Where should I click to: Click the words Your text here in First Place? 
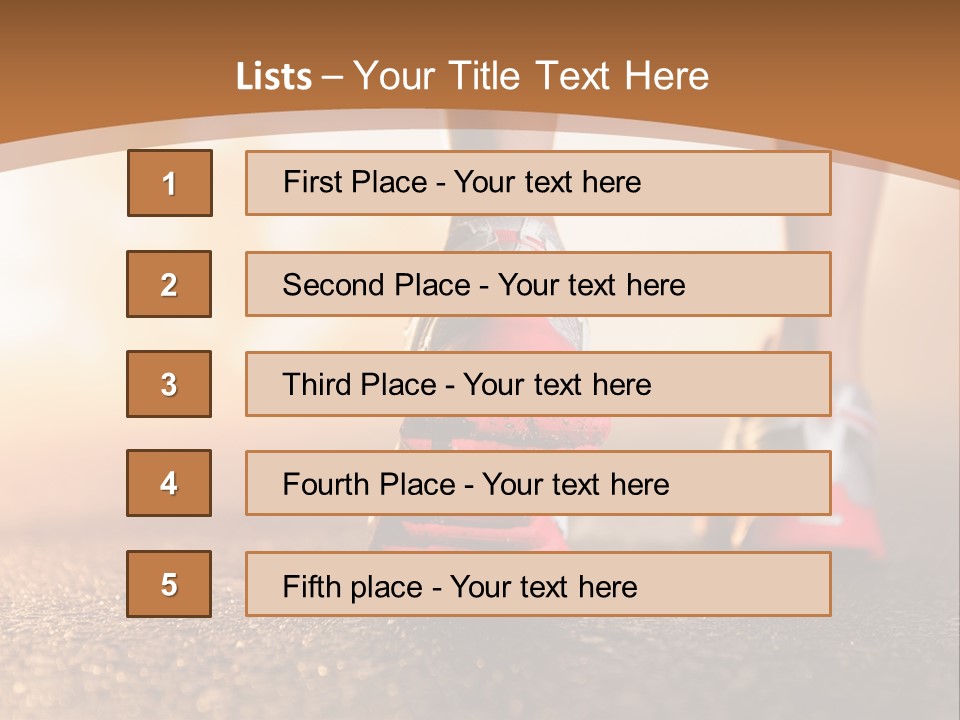547,182
